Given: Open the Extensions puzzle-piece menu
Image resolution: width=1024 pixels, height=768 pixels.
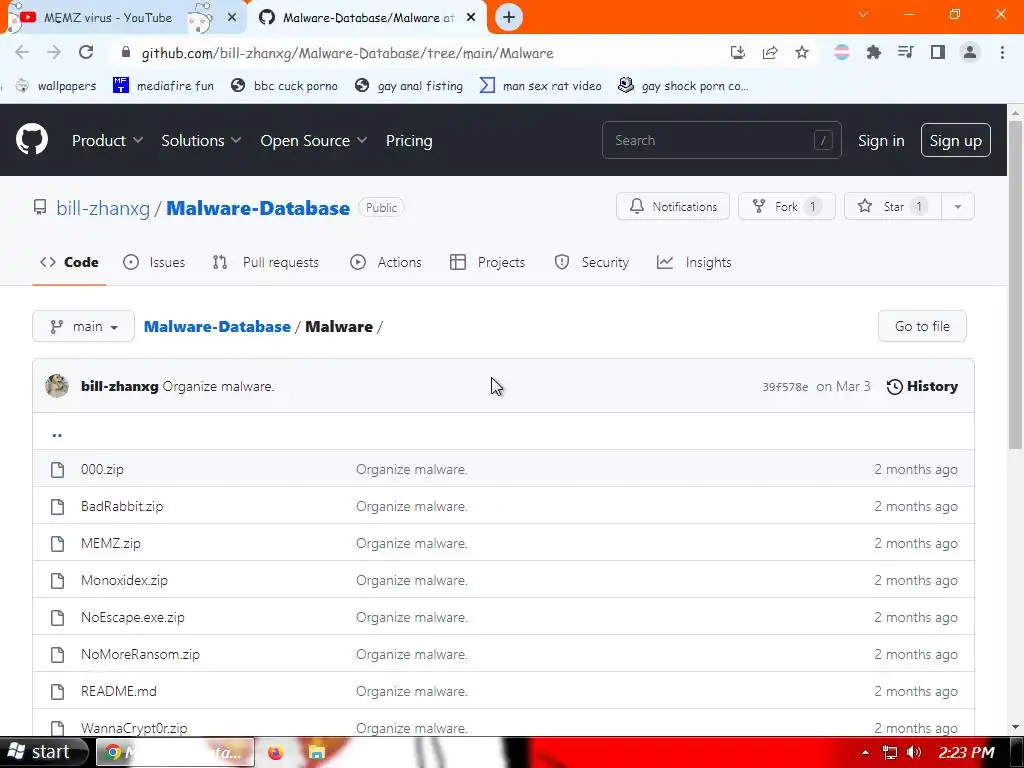Looking at the screenshot, I should click(874, 53).
